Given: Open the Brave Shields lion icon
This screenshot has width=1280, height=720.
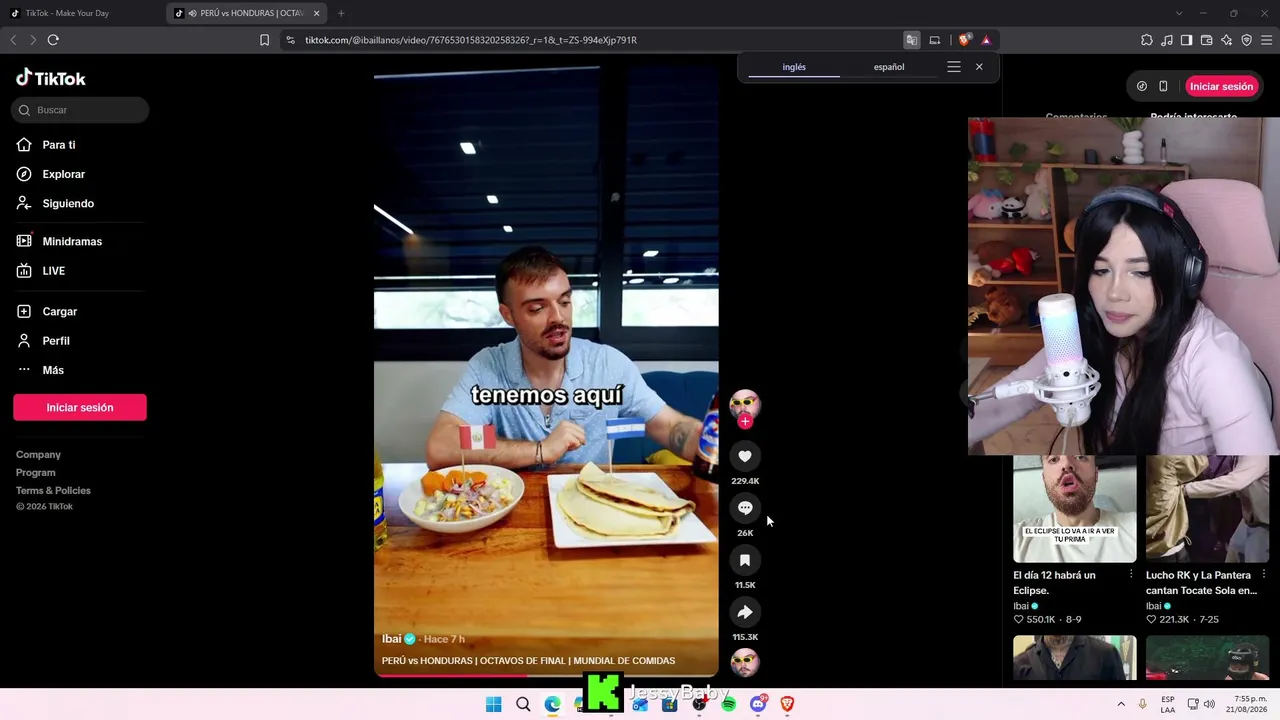Looking at the screenshot, I should (x=964, y=40).
